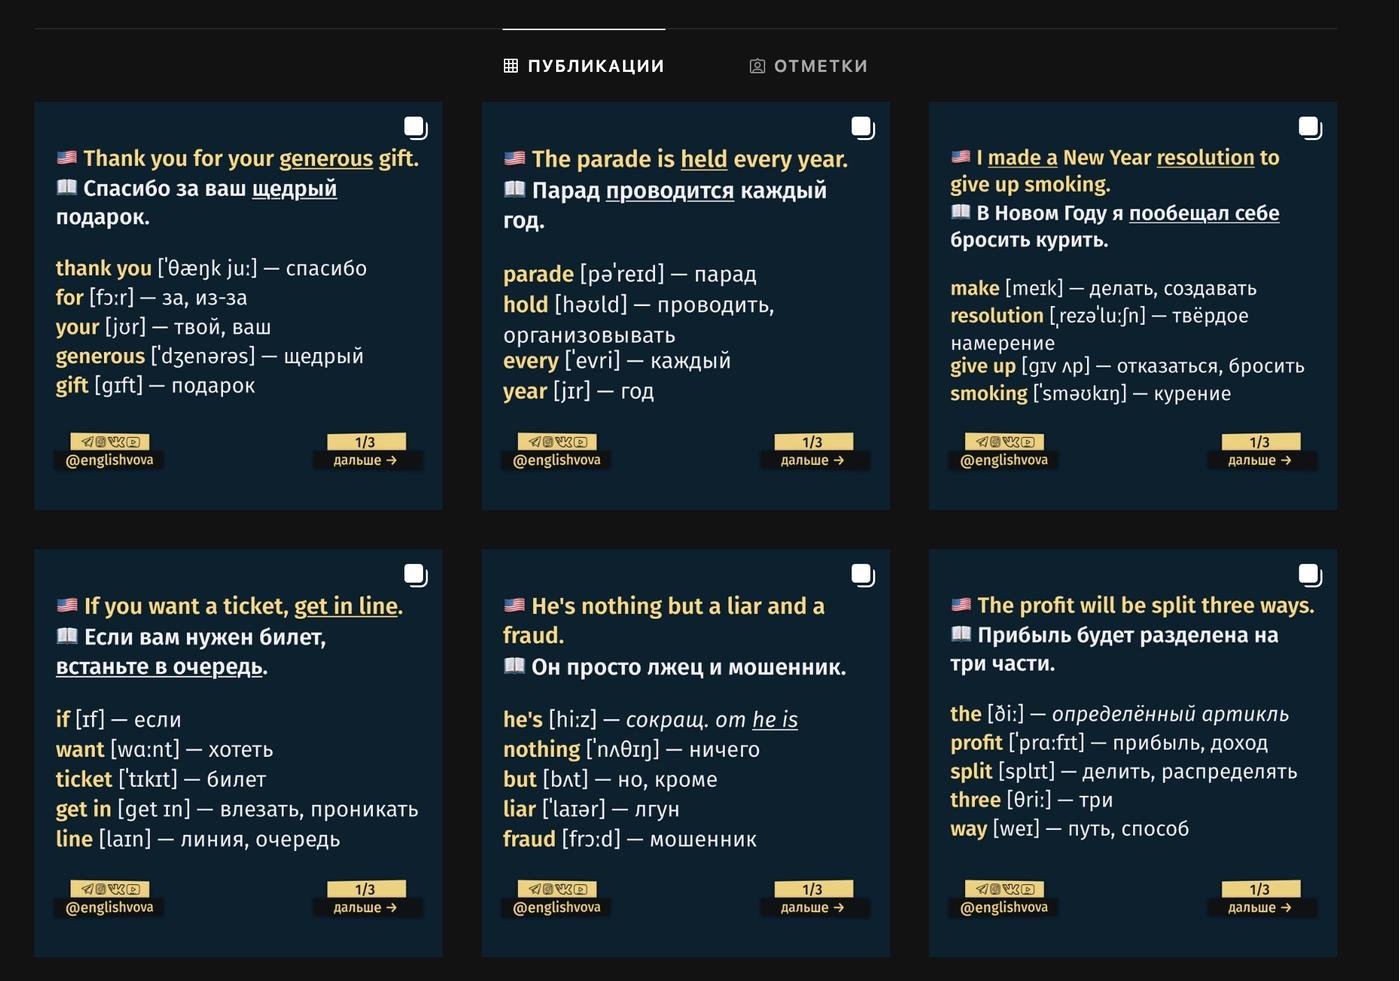This screenshot has width=1400, height=981.
Task: Click carousel icon on parade post
Action: click(862, 127)
